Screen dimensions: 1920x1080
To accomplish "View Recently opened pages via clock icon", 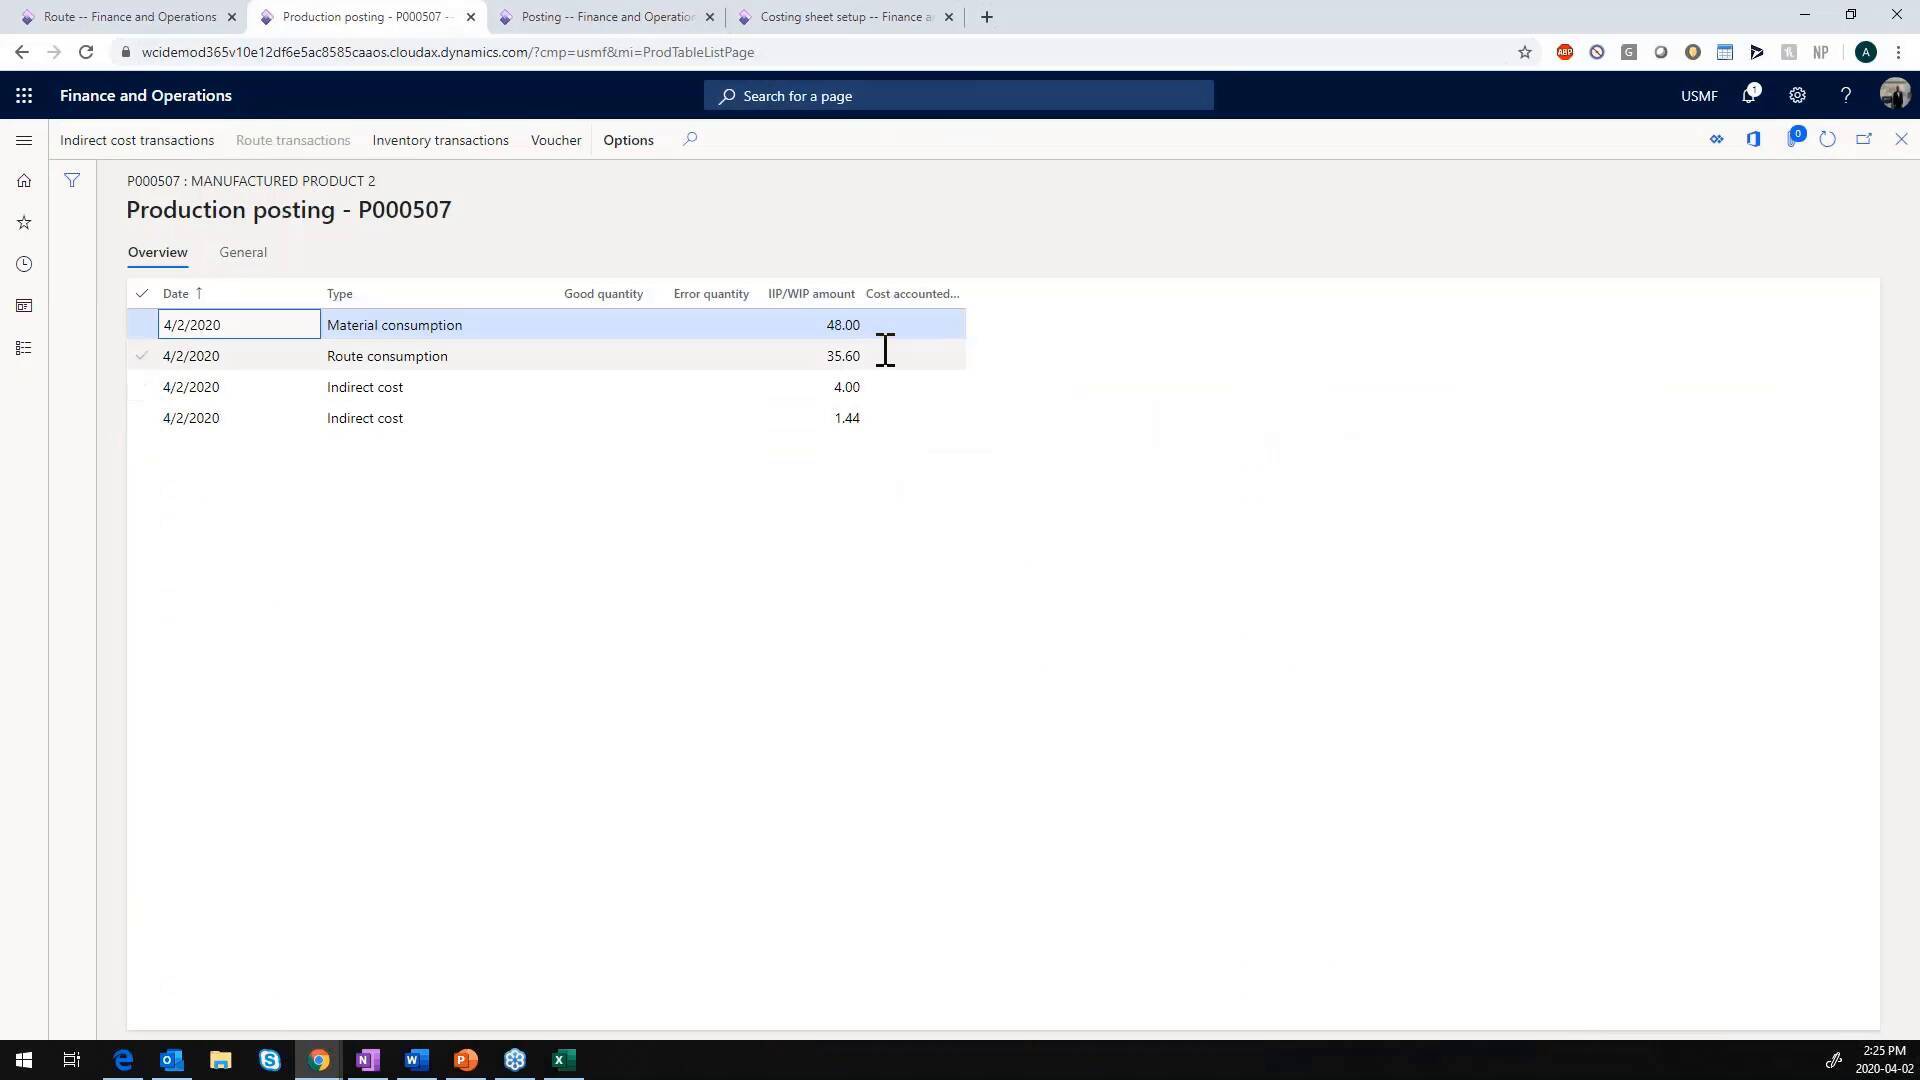I will click(24, 264).
